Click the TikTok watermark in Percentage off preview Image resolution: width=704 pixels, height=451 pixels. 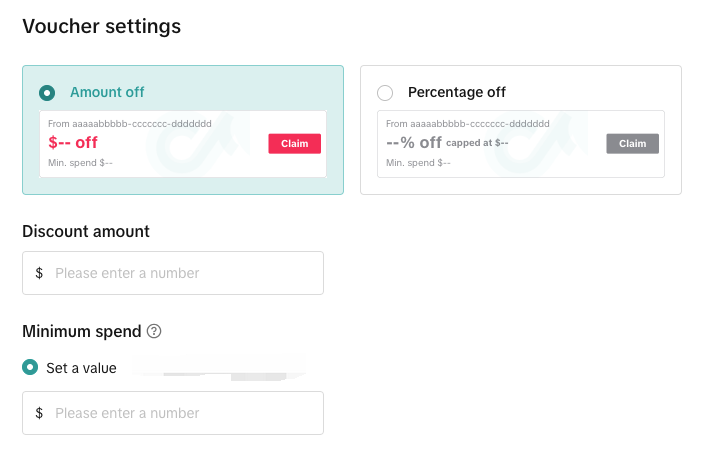coord(531,144)
